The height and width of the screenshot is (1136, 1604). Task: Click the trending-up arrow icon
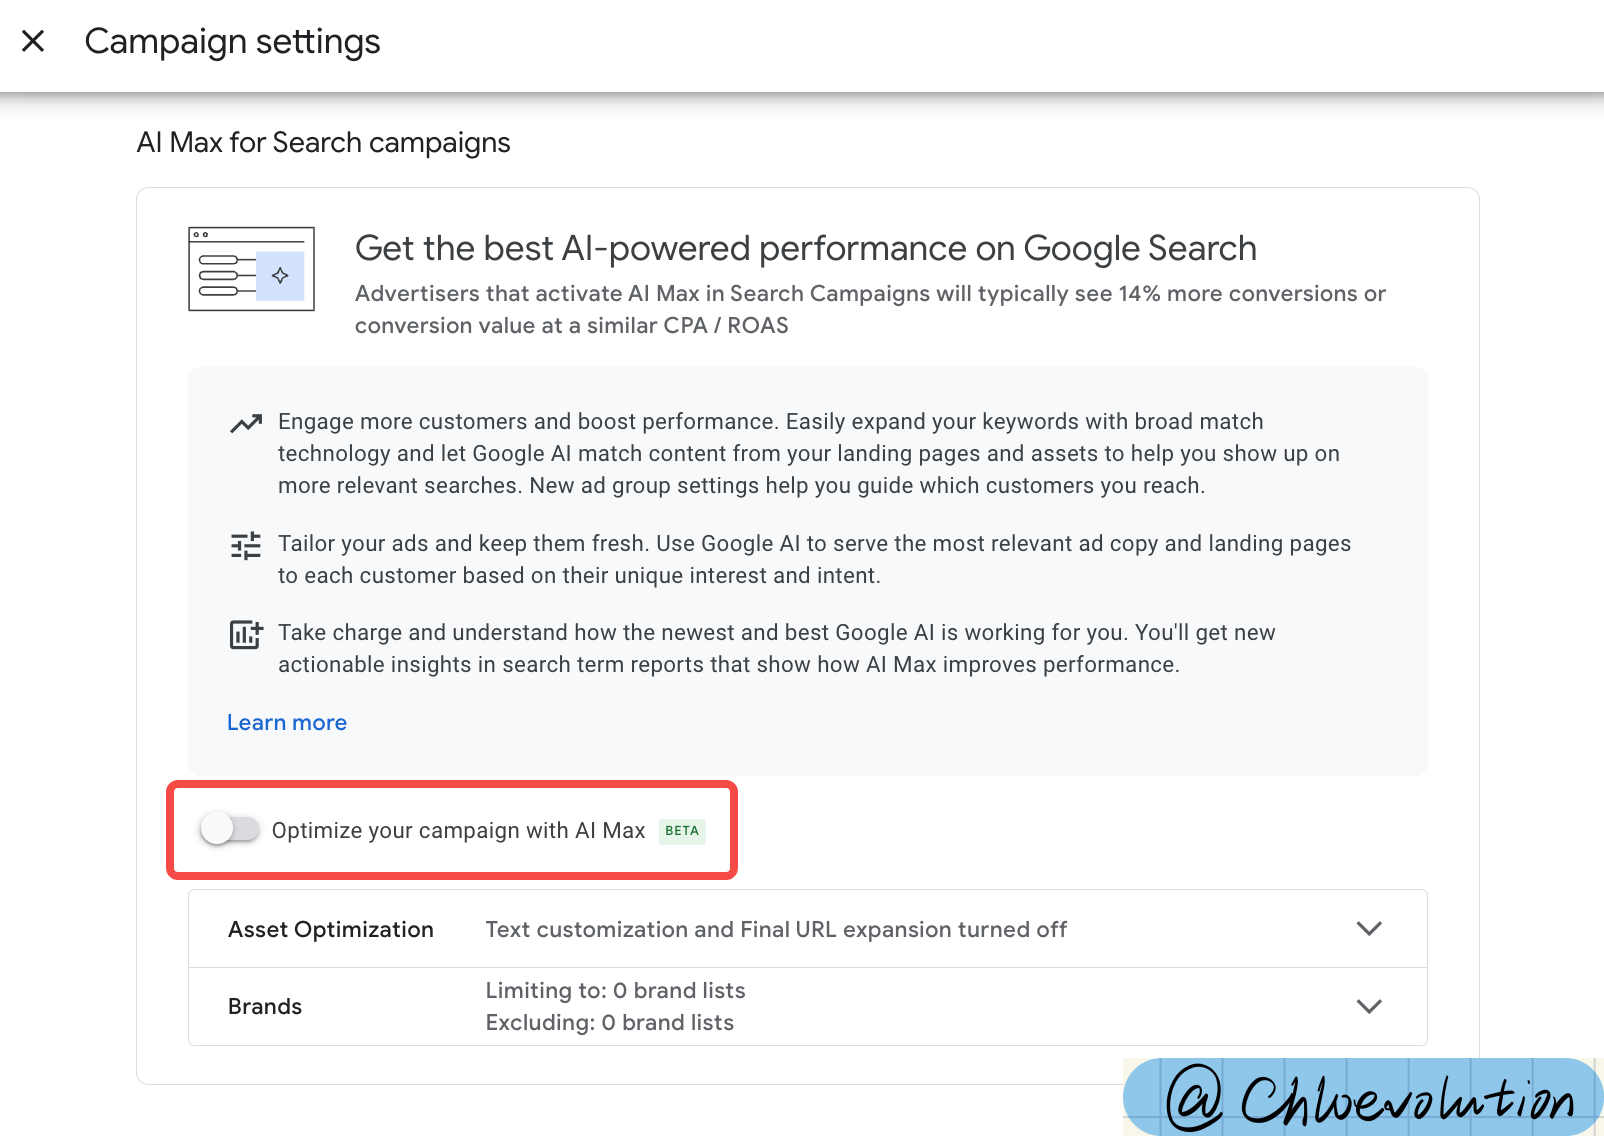tap(246, 423)
